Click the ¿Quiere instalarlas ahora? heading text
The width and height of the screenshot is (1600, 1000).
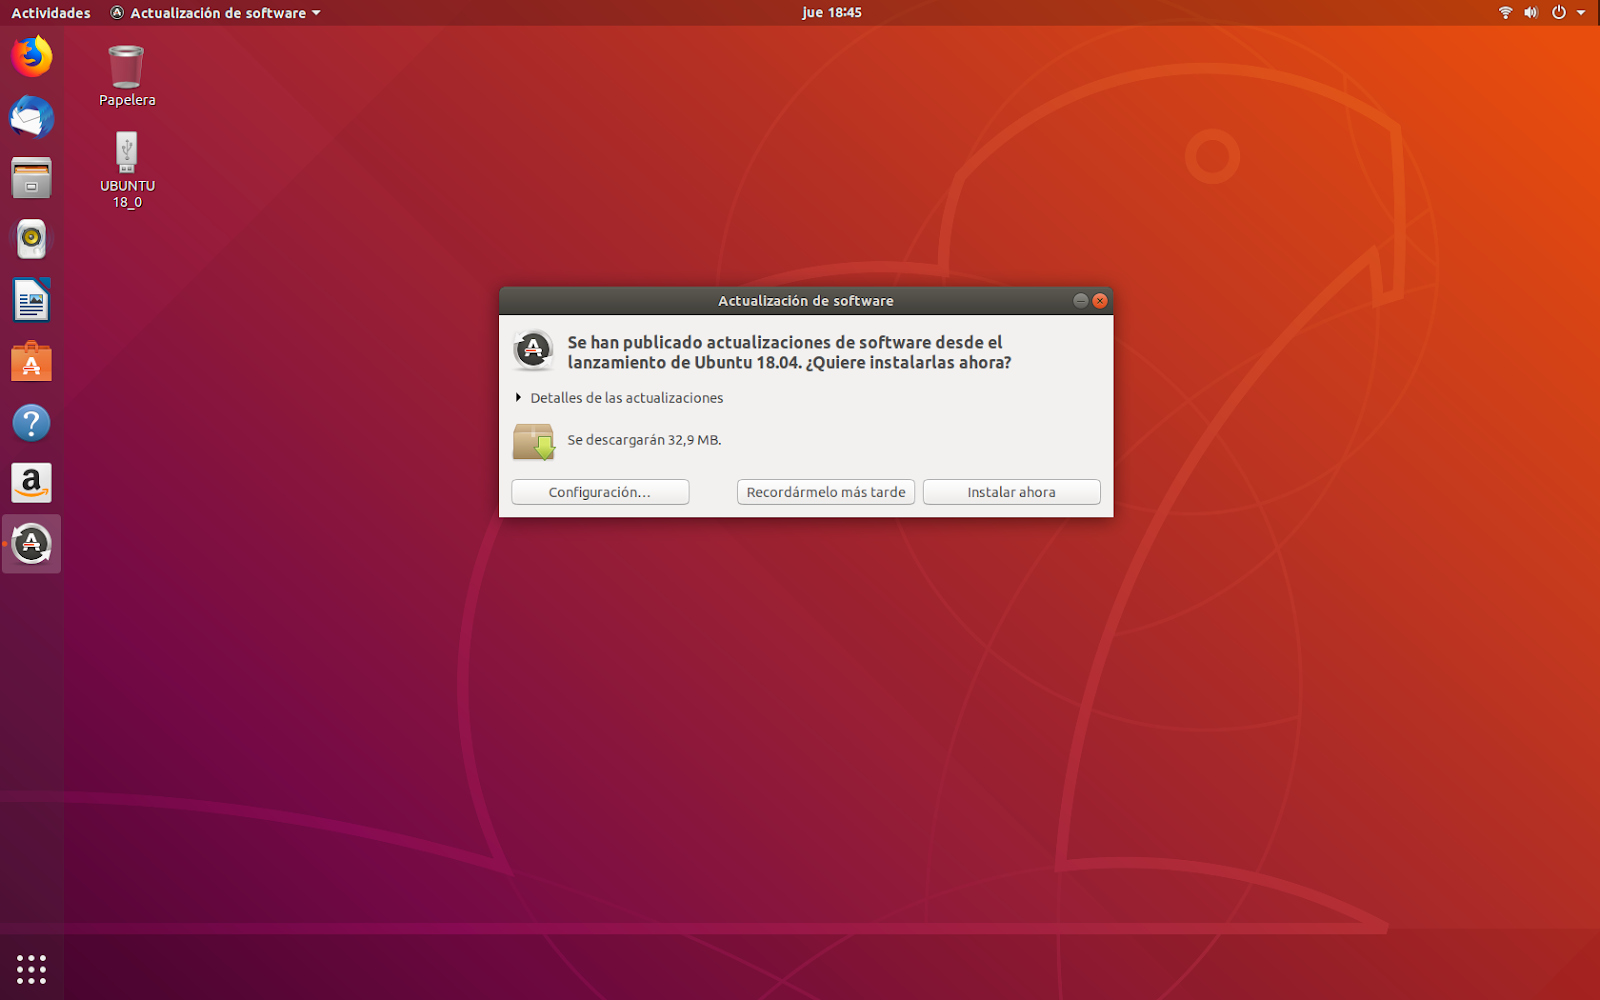(x=908, y=363)
